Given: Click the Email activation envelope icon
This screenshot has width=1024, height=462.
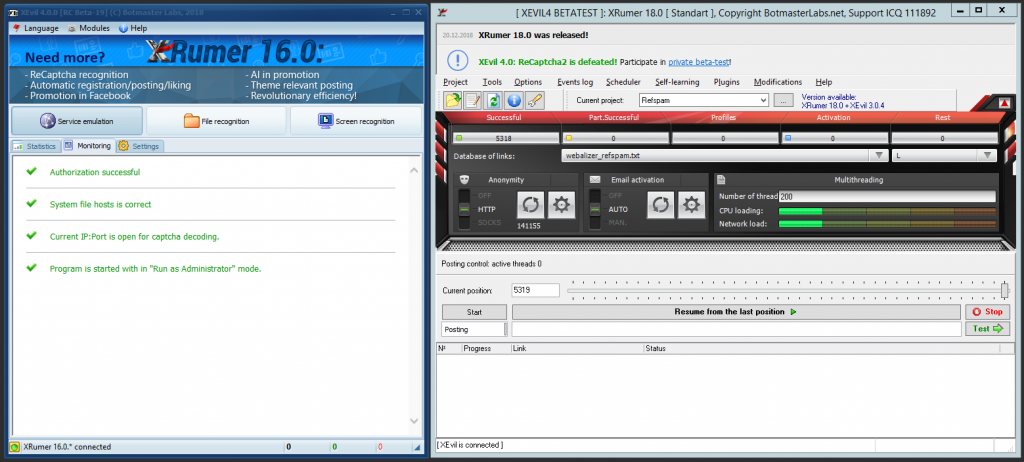Looking at the screenshot, I should tap(594, 180).
